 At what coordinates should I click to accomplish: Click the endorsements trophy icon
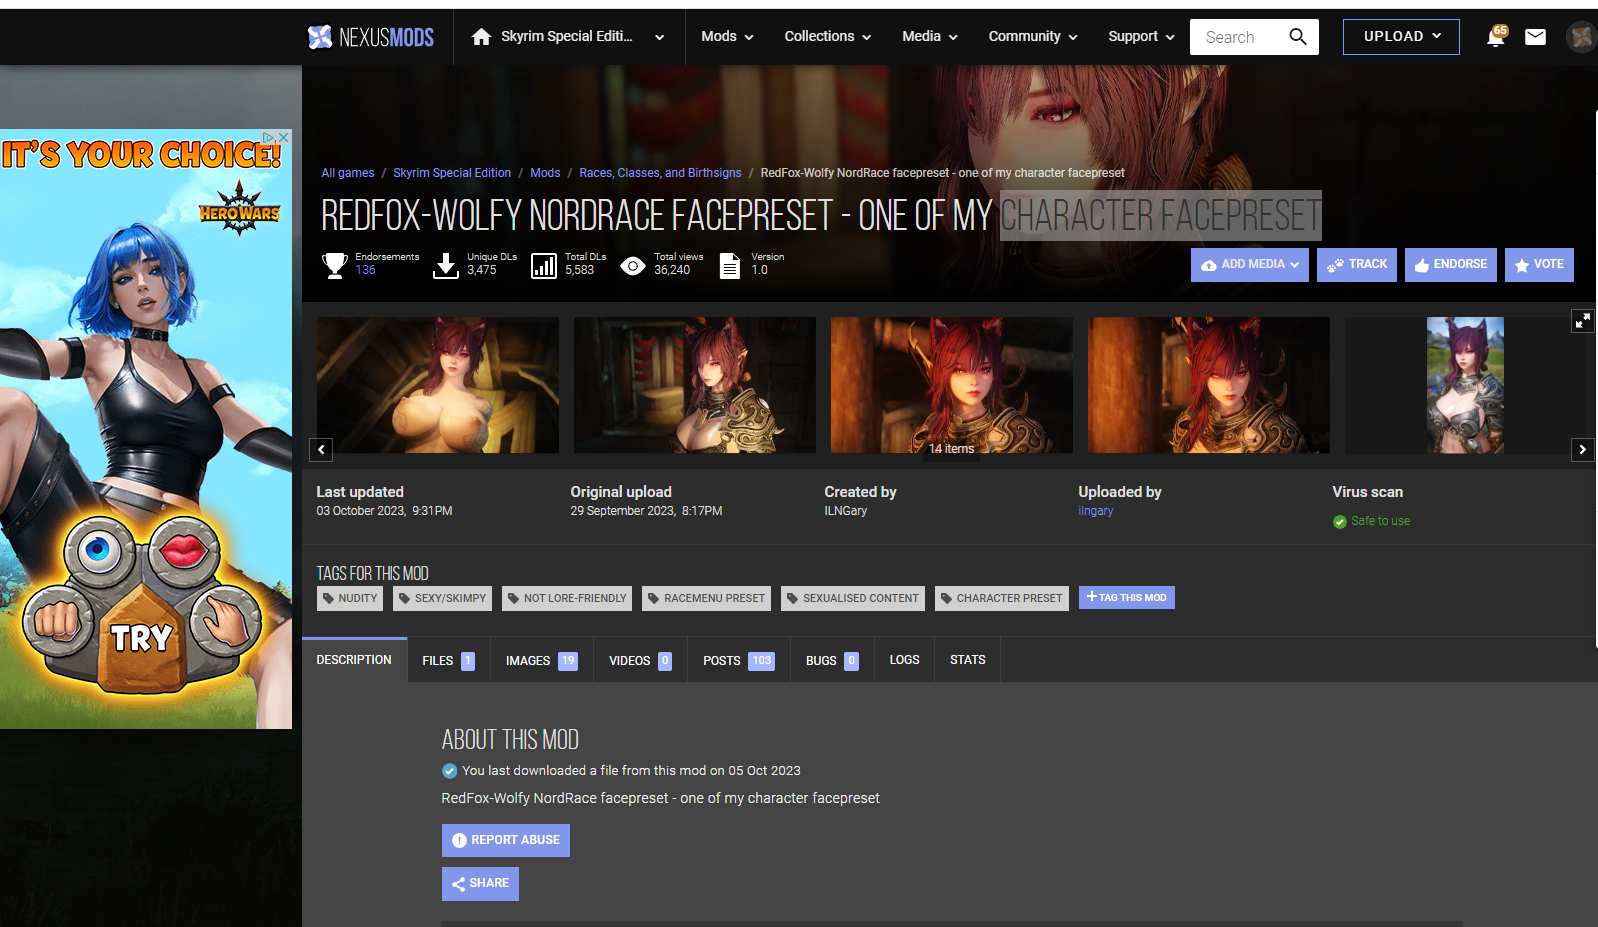click(x=334, y=265)
